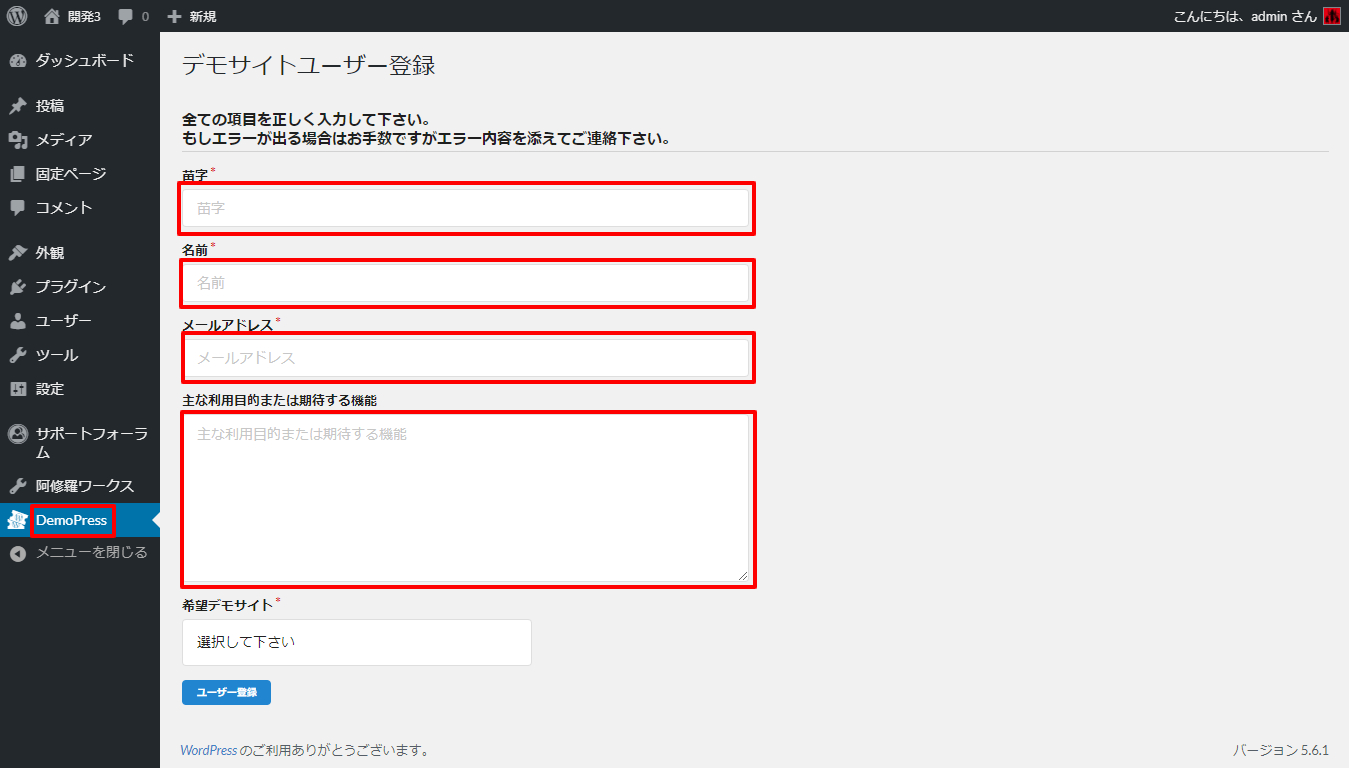The width and height of the screenshot is (1349, 768).
Task: Click the バージョン 5.6.1 footer text
Action: [x=1280, y=750]
